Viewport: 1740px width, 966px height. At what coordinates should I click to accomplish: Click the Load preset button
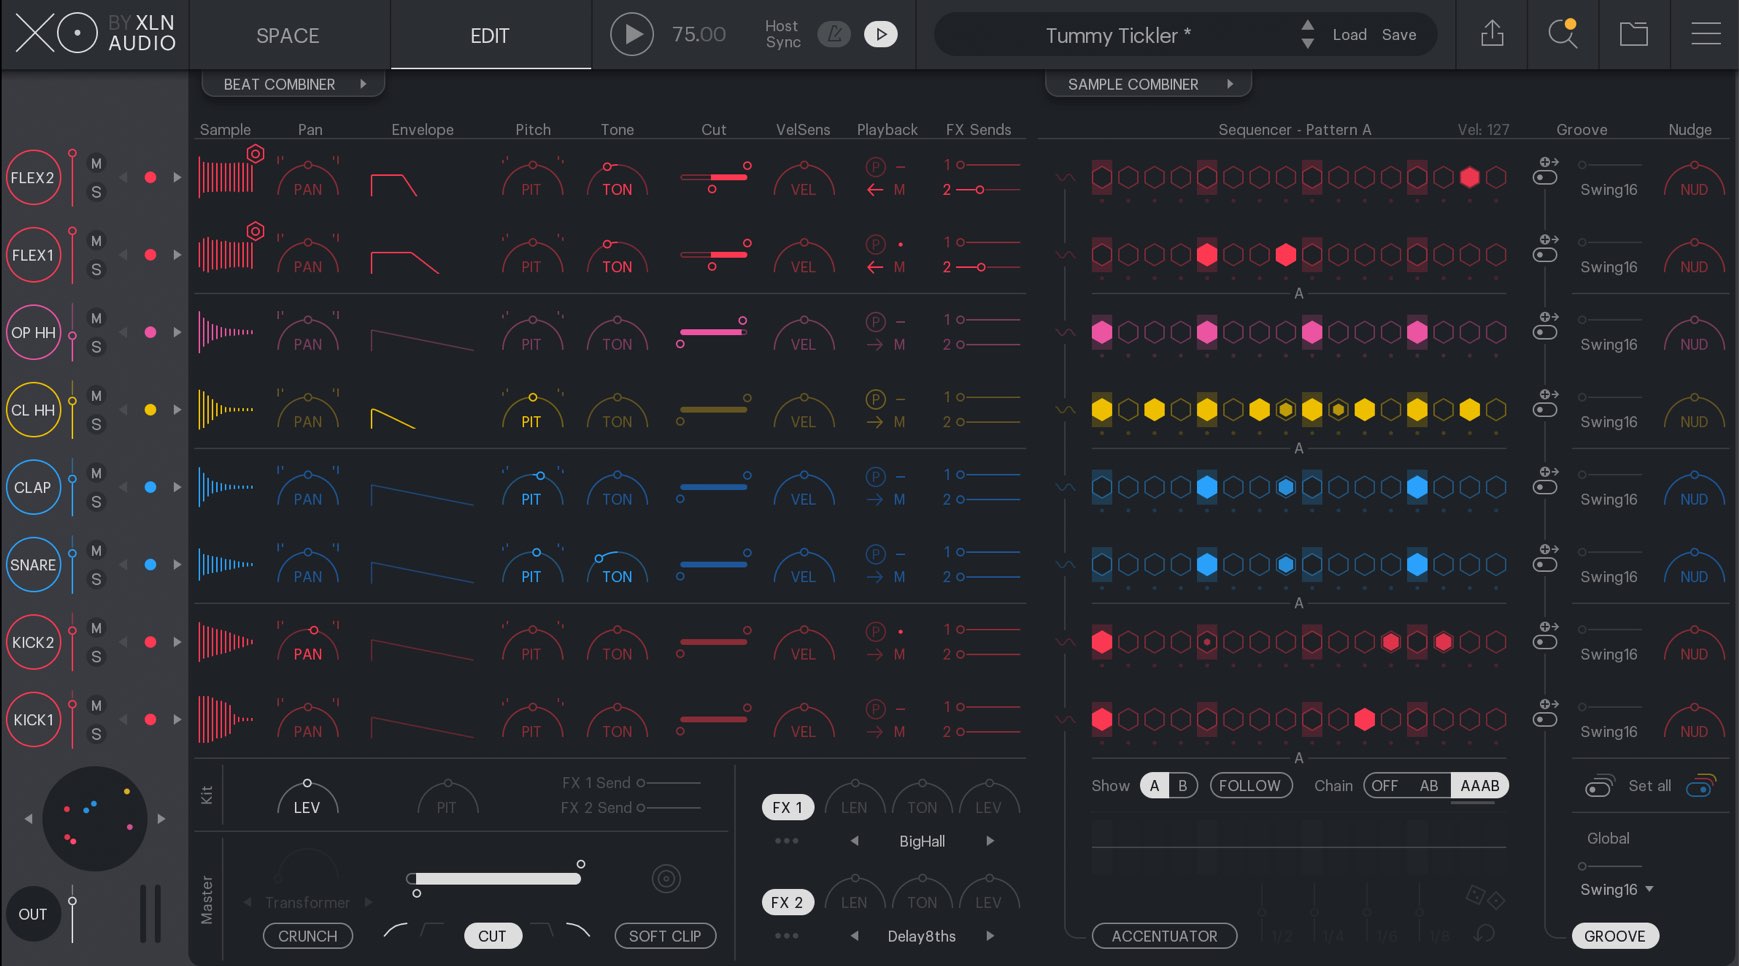(1349, 34)
